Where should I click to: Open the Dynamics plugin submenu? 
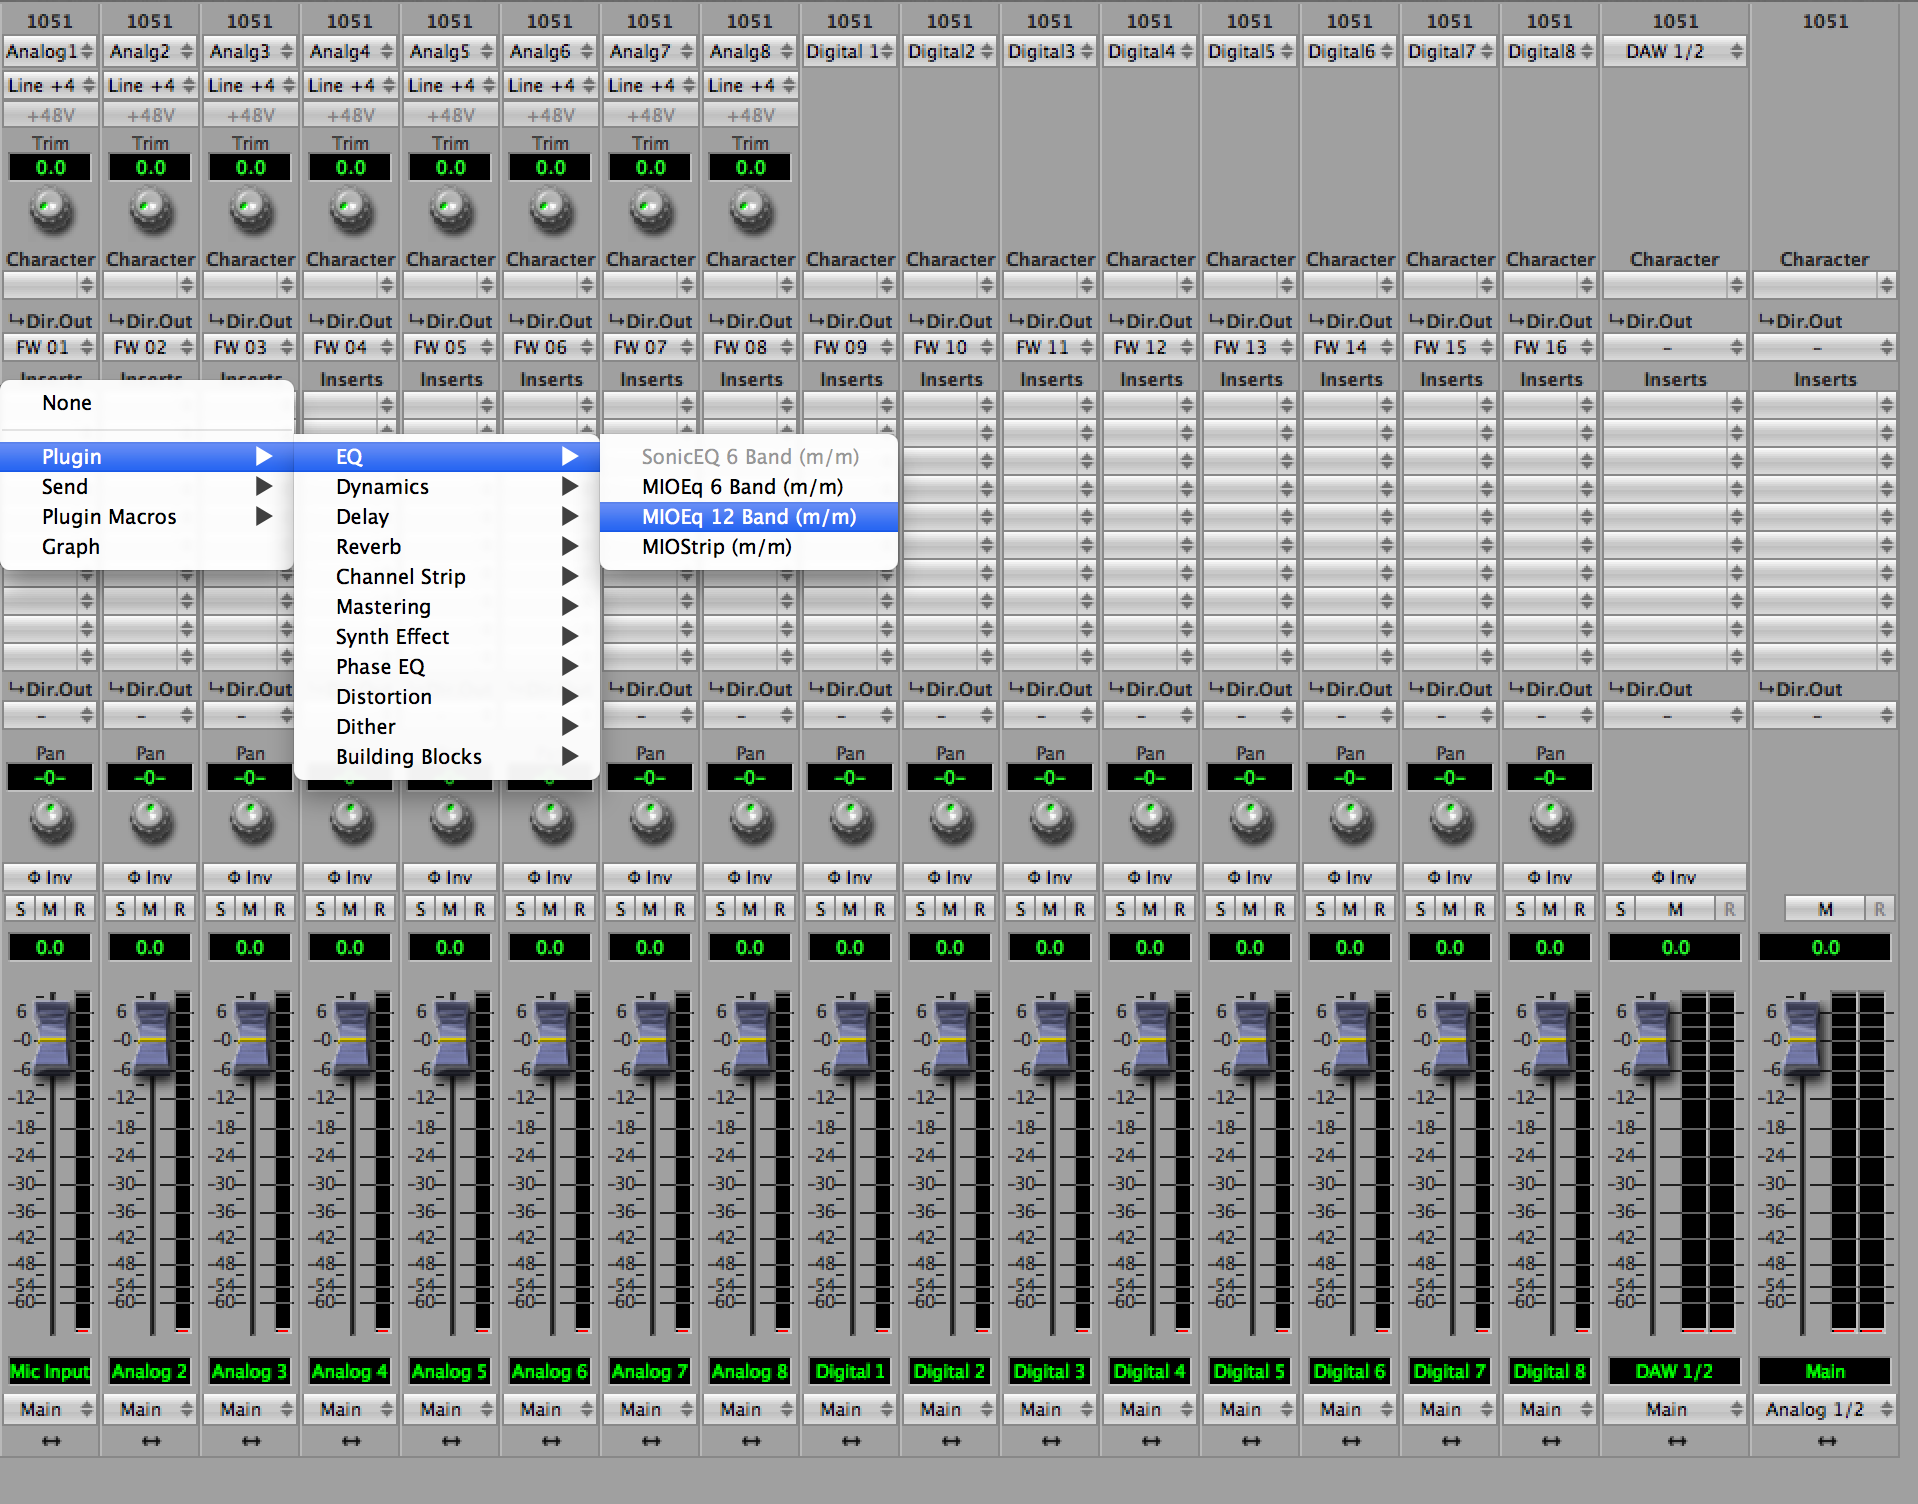(447, 487)
